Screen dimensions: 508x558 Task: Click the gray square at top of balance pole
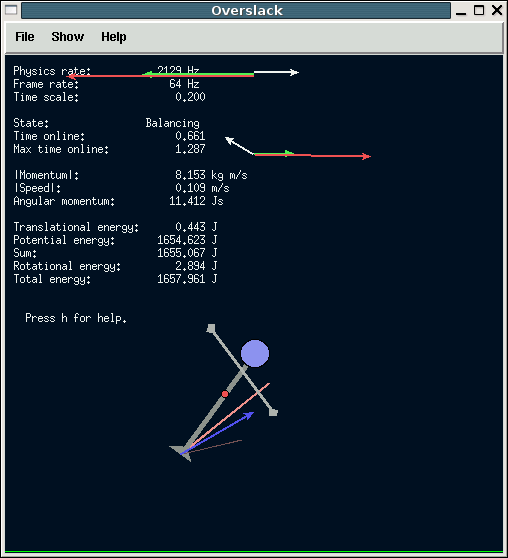211,328
